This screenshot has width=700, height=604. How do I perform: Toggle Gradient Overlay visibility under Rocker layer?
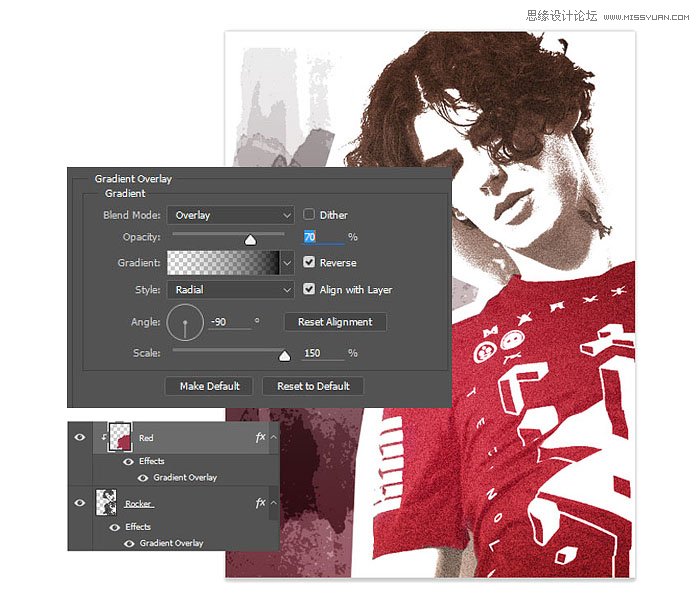pos(129,544)
